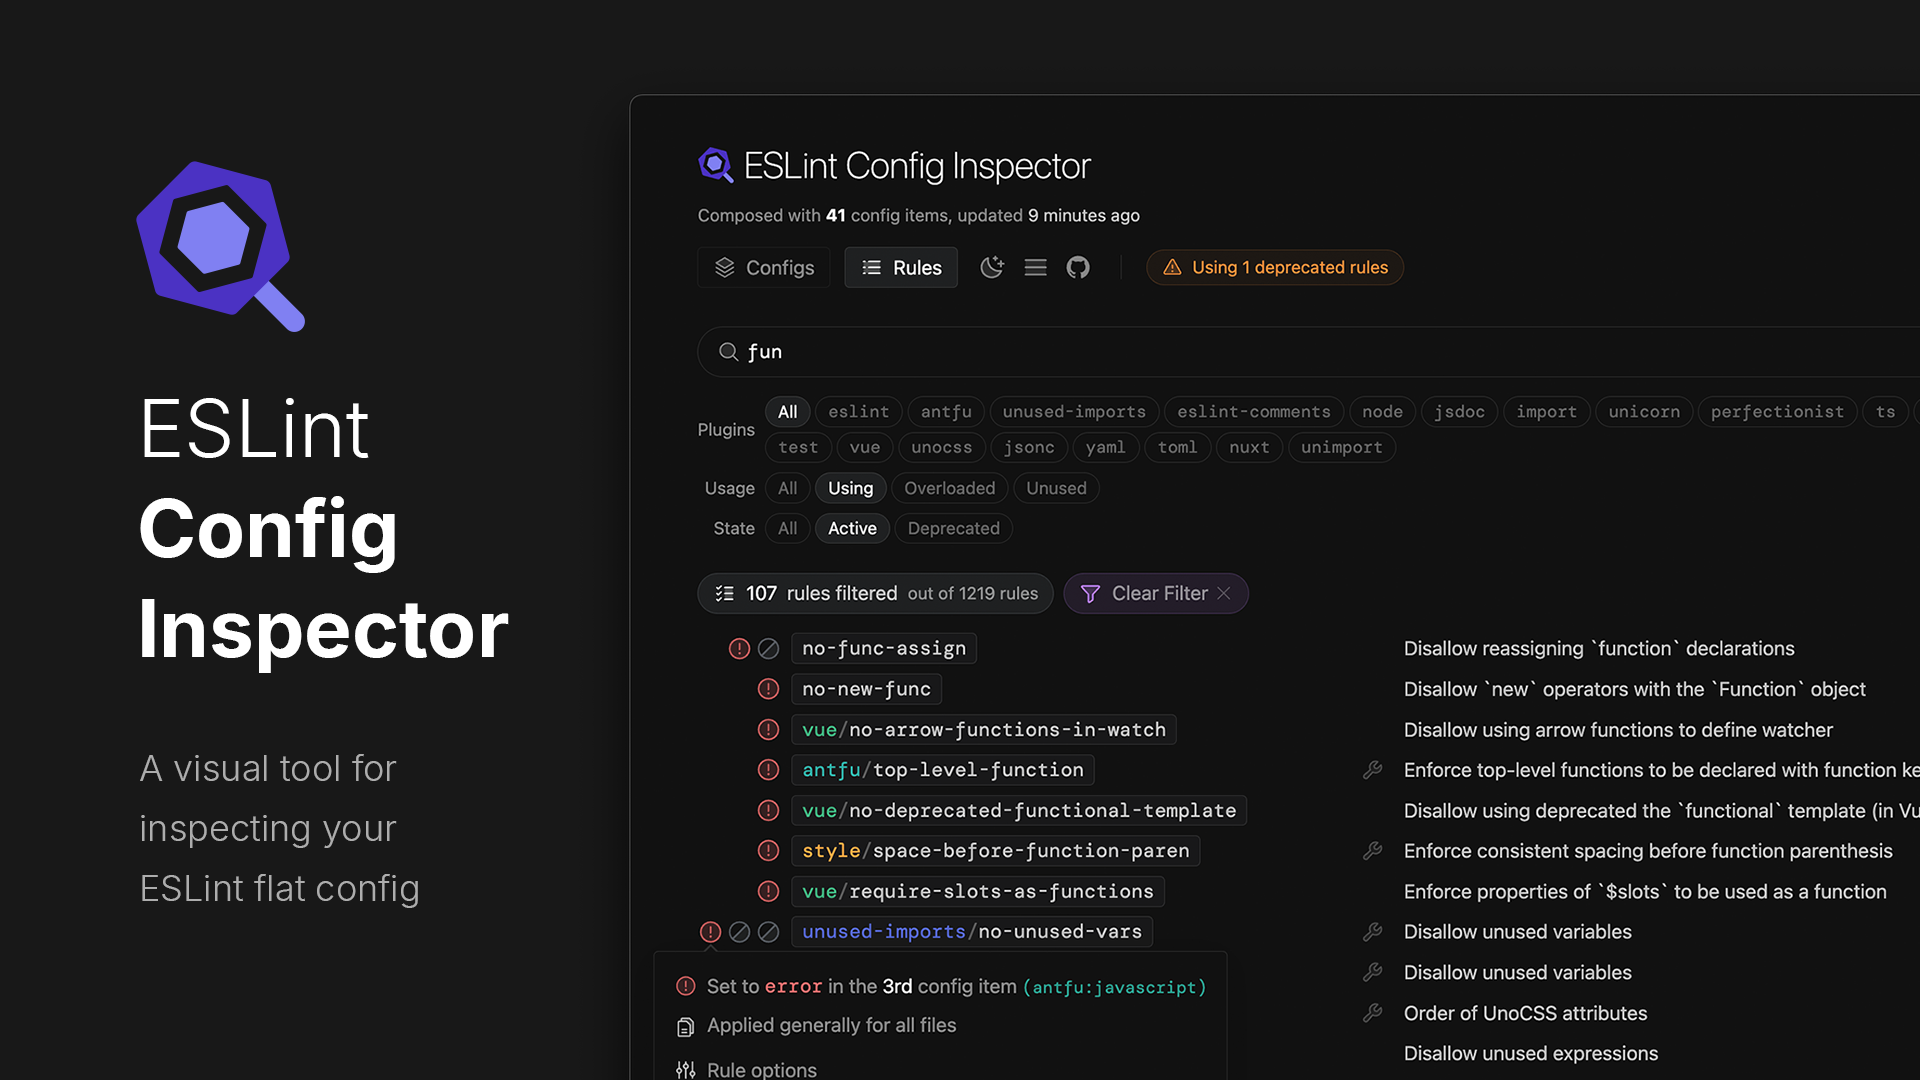
Task: Click the no-func-assign rule row
Action: pos(884,647)
